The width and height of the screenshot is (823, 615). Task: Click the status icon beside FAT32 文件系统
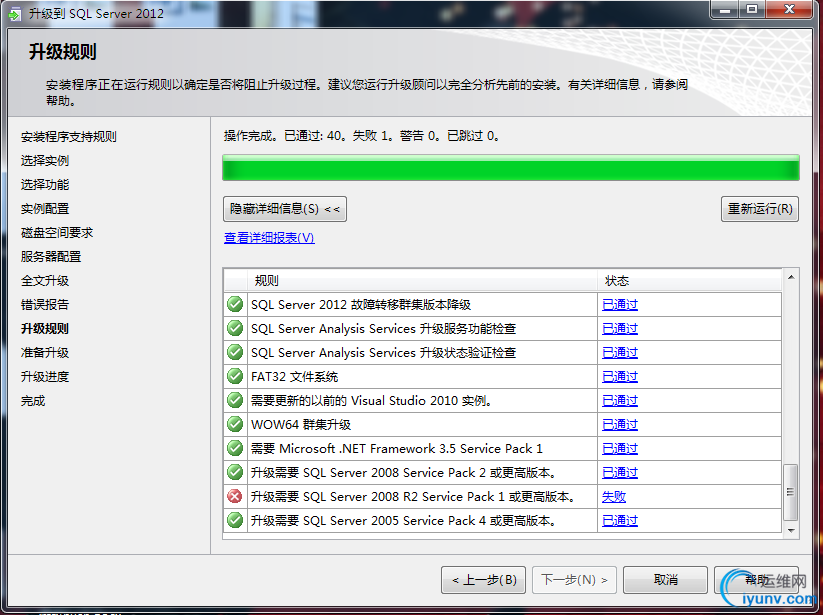(235, 376)
